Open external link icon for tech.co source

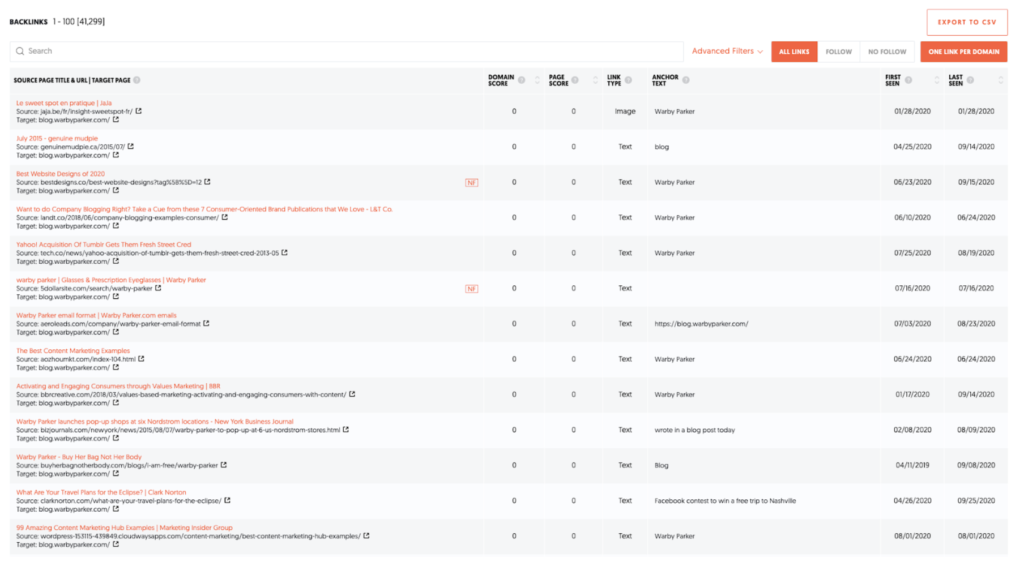(x=284, y=253)
